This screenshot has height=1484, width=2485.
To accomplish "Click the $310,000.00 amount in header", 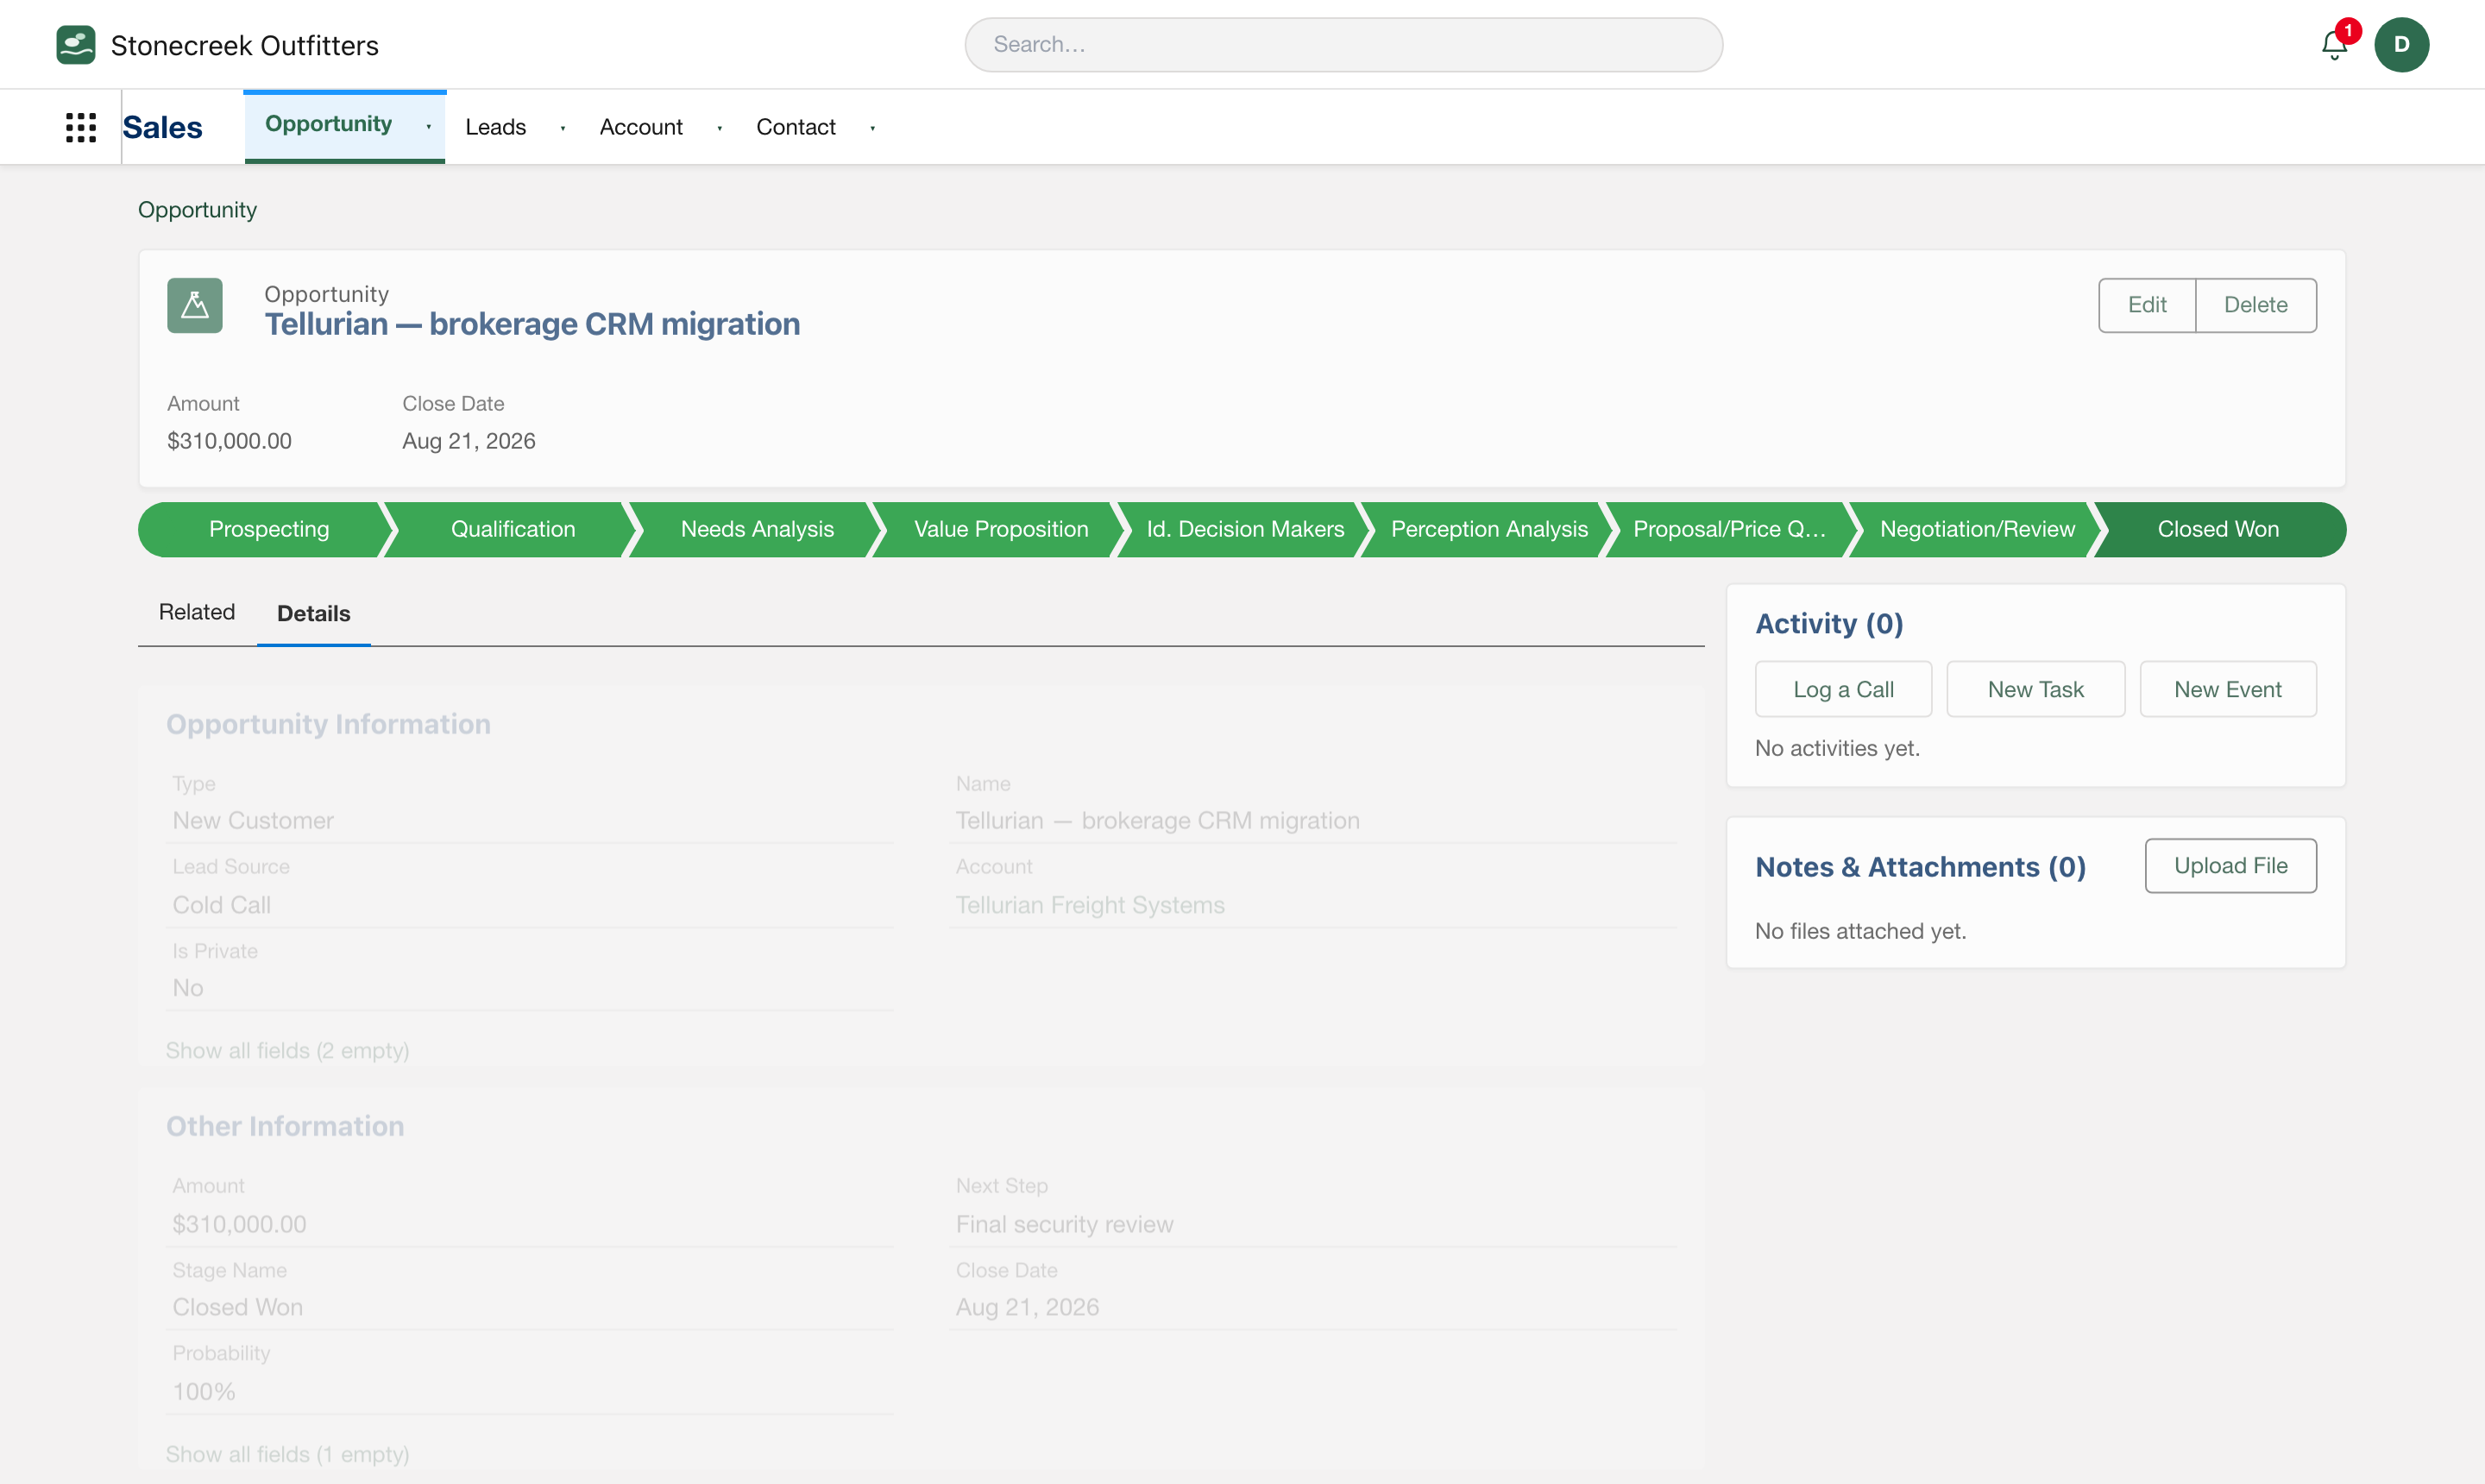I will pos(229,441).
